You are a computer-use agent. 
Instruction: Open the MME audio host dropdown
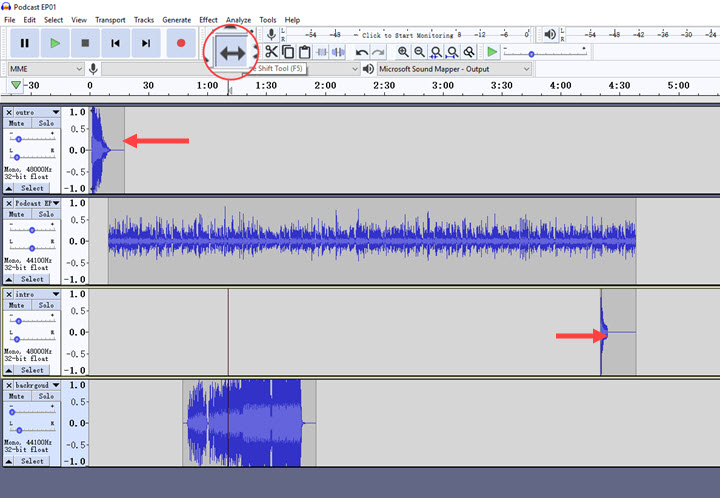tap(44, 69)
